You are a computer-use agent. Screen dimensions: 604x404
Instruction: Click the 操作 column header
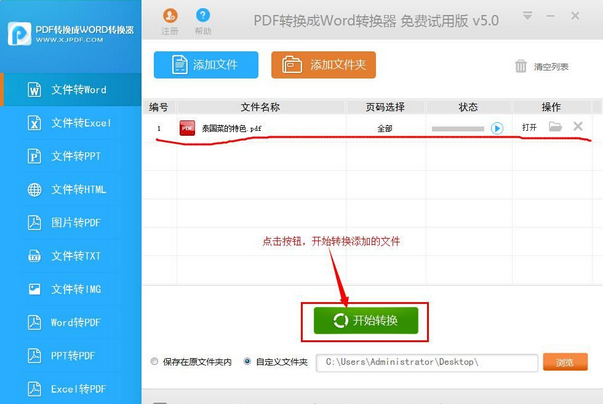point(551,107)
